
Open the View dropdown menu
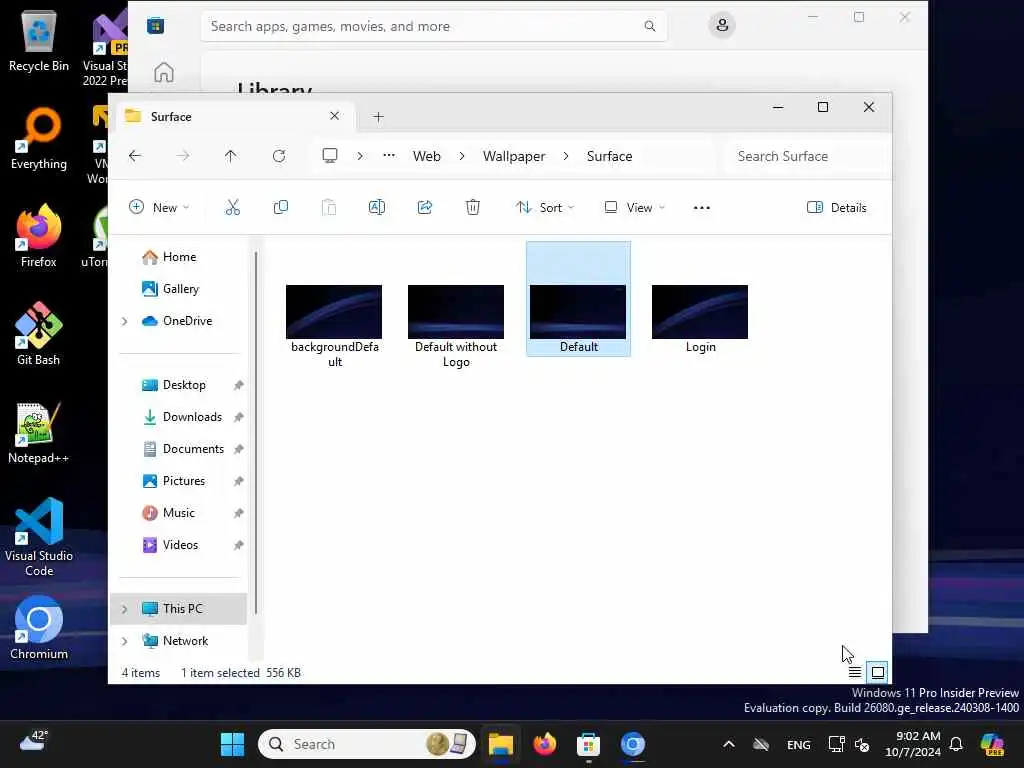pos(634,208)
